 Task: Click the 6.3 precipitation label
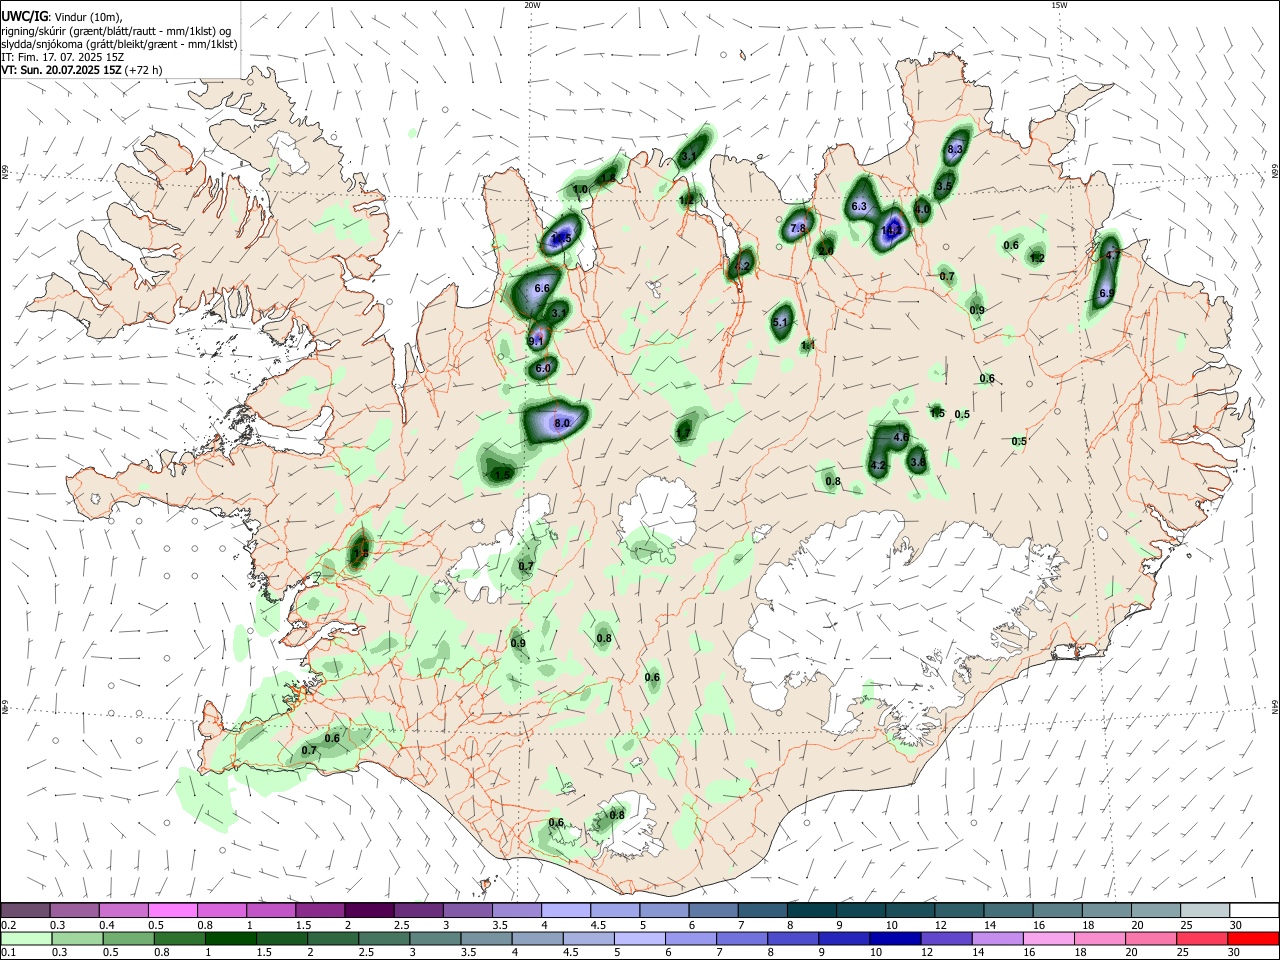[x=859, y=206]
